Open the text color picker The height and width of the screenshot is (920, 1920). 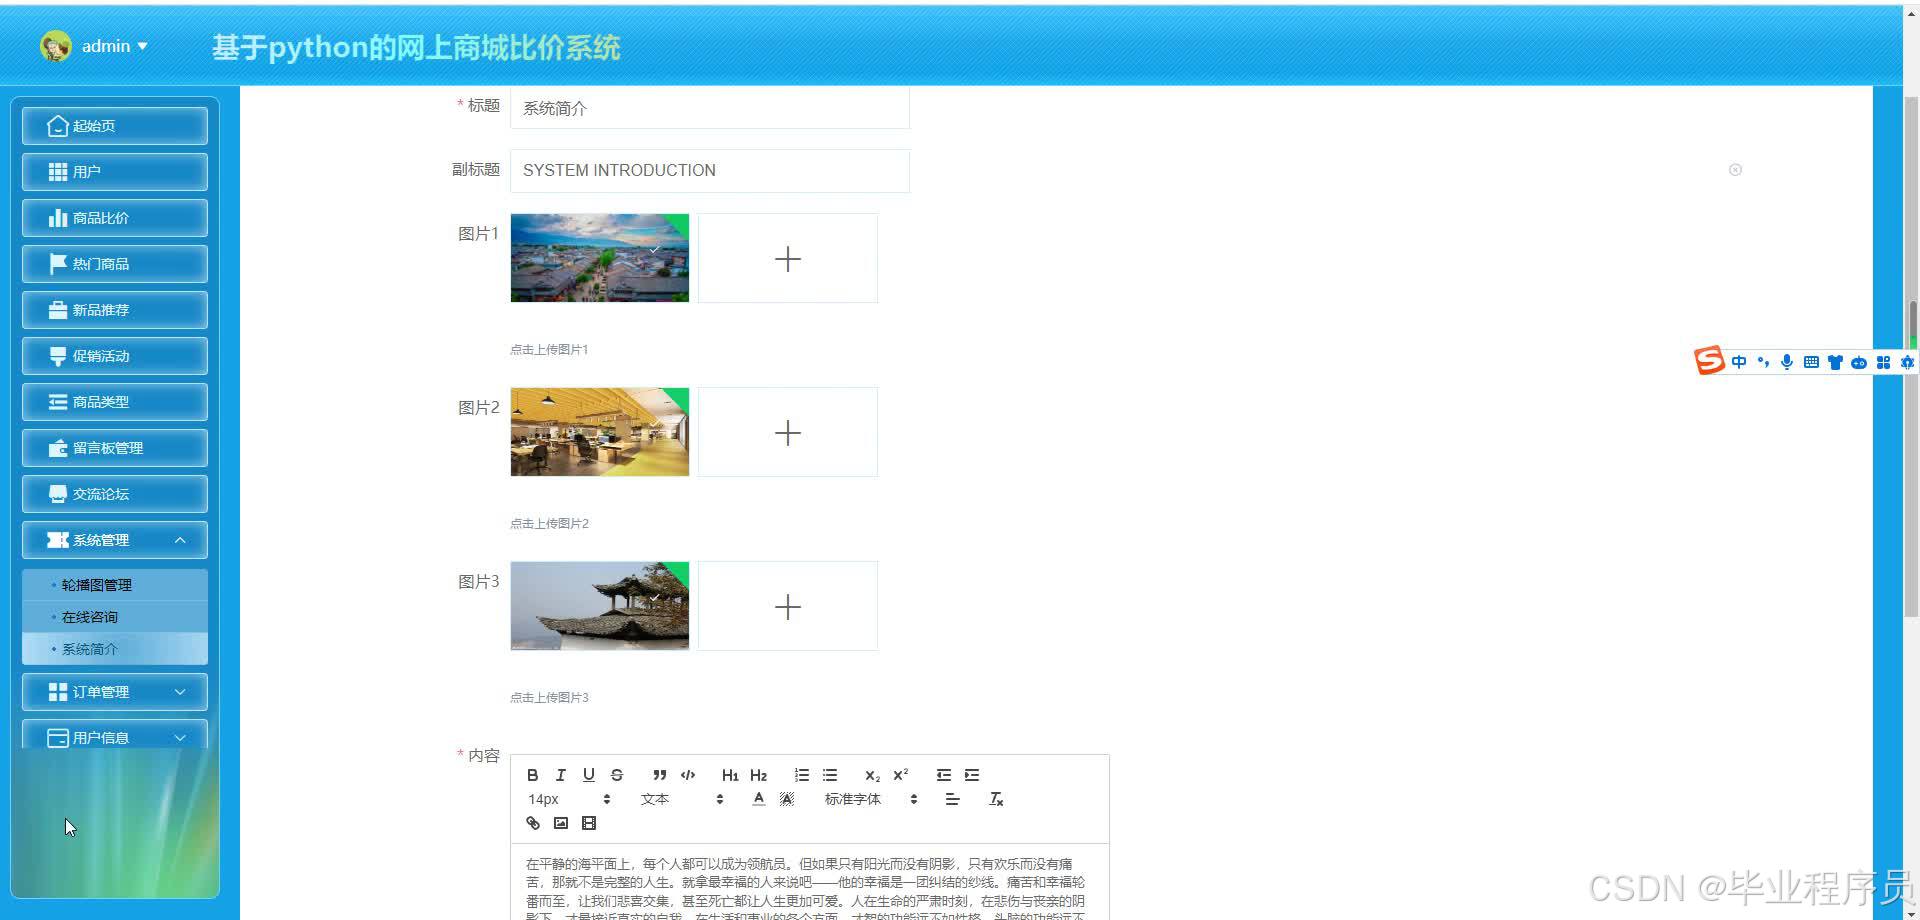[x=758, y=799]
